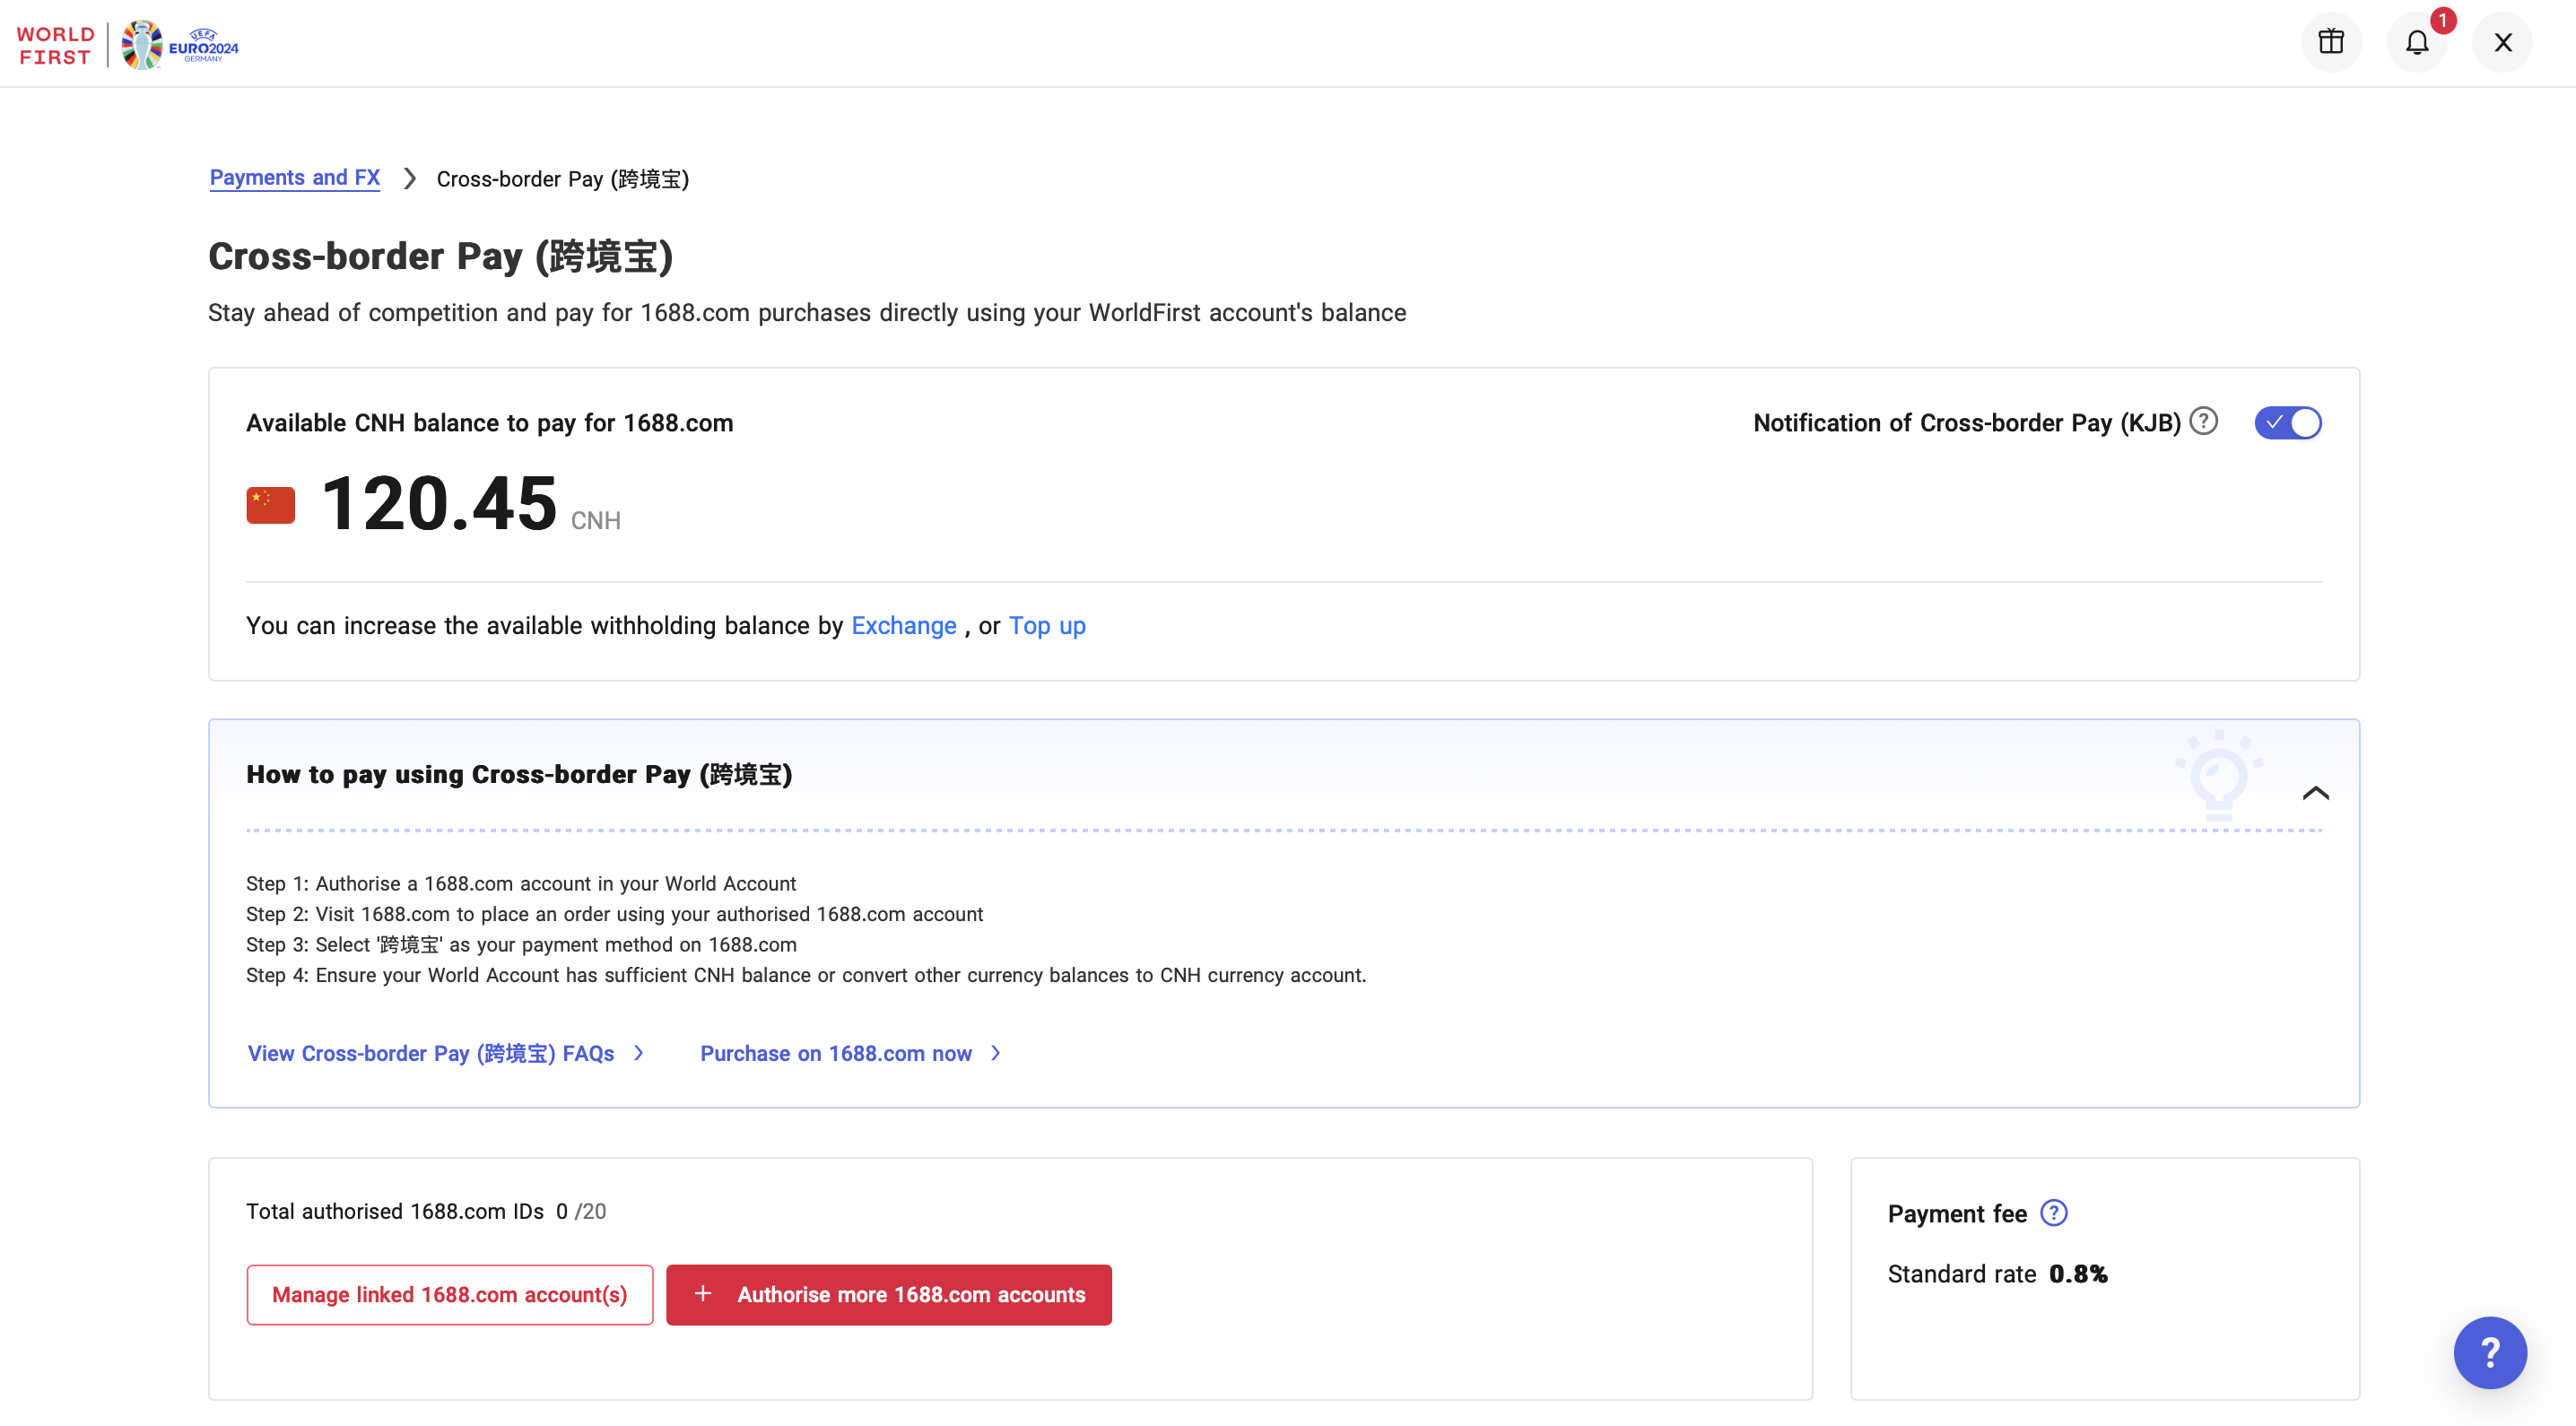2576x1426 pixels.
Task: Click Cross-border Pay breadcrumb item
Action: pos(562,179)
